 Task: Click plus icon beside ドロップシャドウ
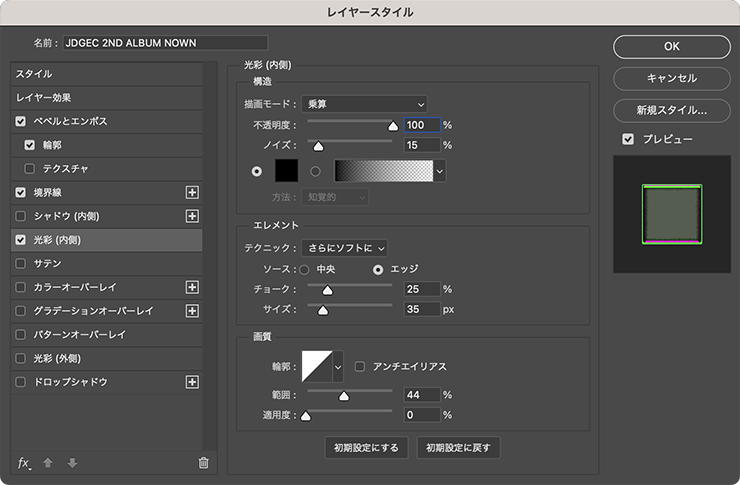pos(193,382)
